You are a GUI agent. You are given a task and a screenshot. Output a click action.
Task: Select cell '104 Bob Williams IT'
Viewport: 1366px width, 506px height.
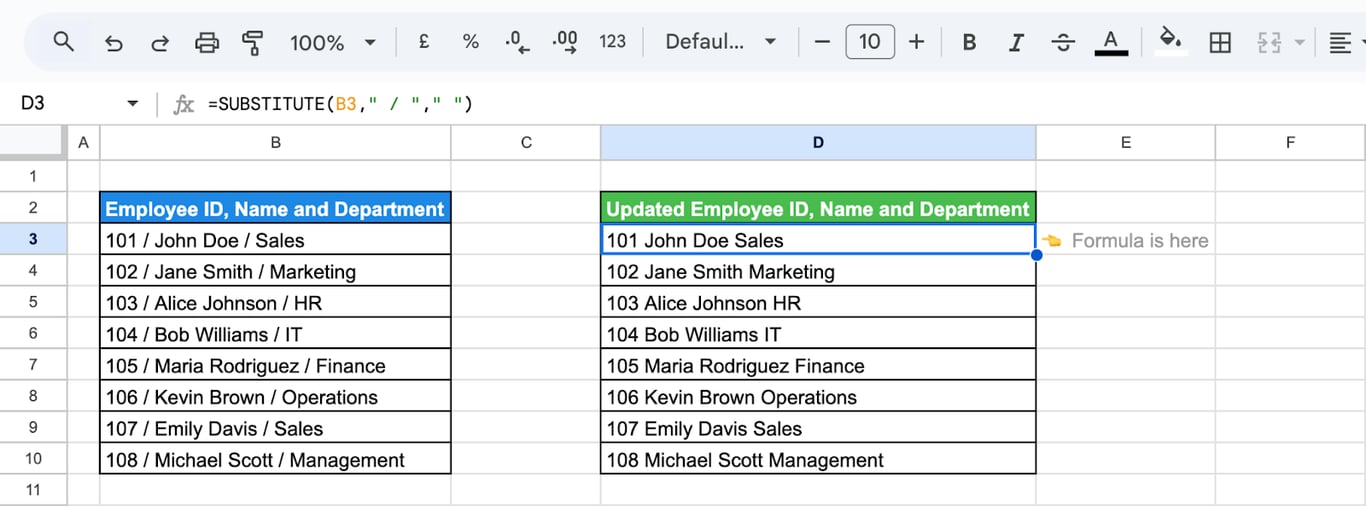coord(818,334)
